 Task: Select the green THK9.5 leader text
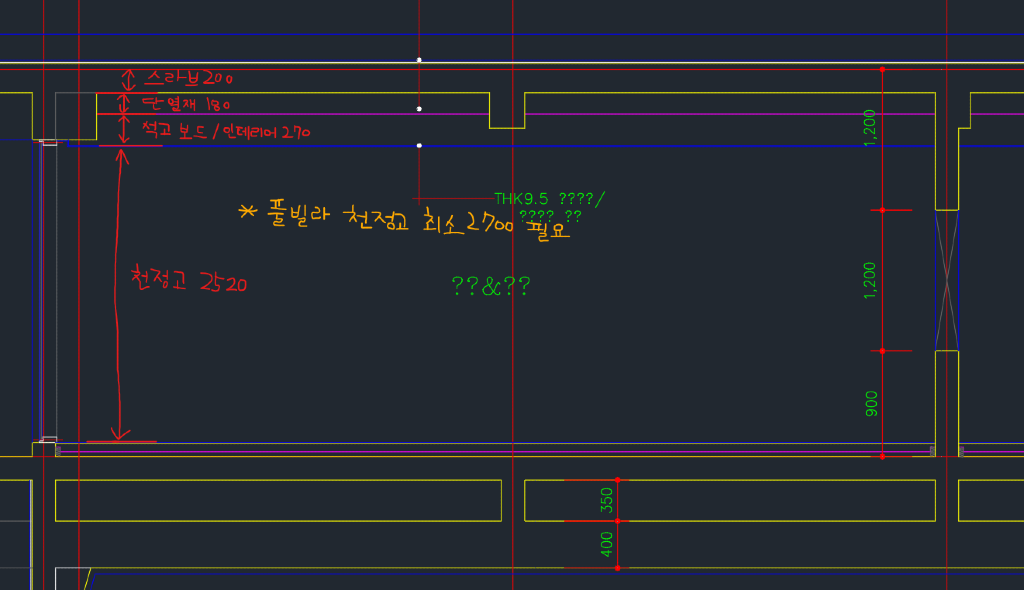pos(549,199)
